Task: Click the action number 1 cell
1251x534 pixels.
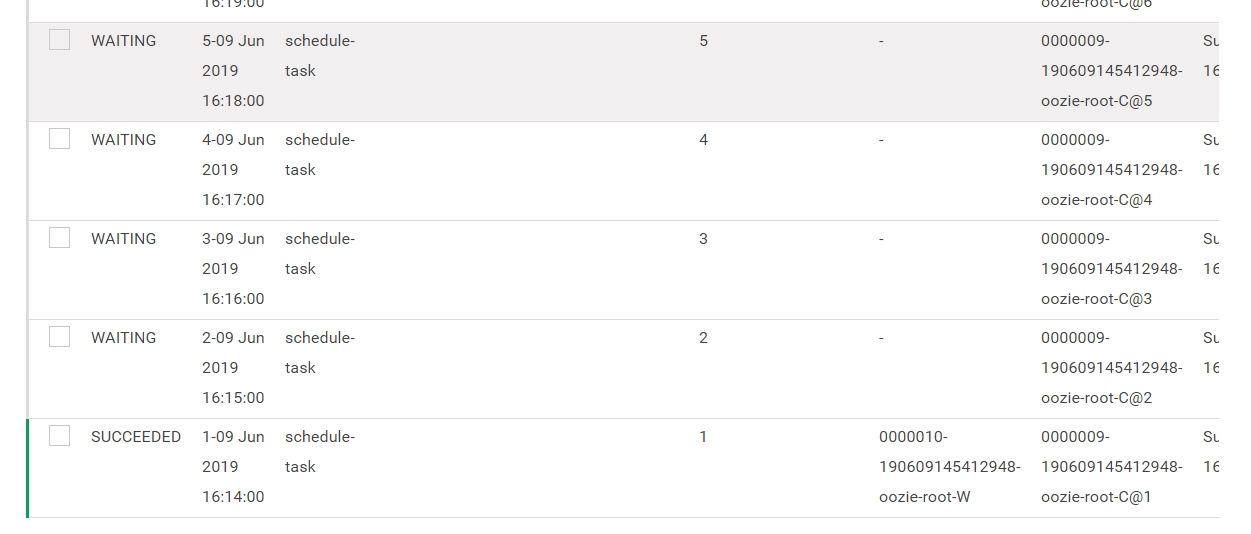Action: [703, 437]
